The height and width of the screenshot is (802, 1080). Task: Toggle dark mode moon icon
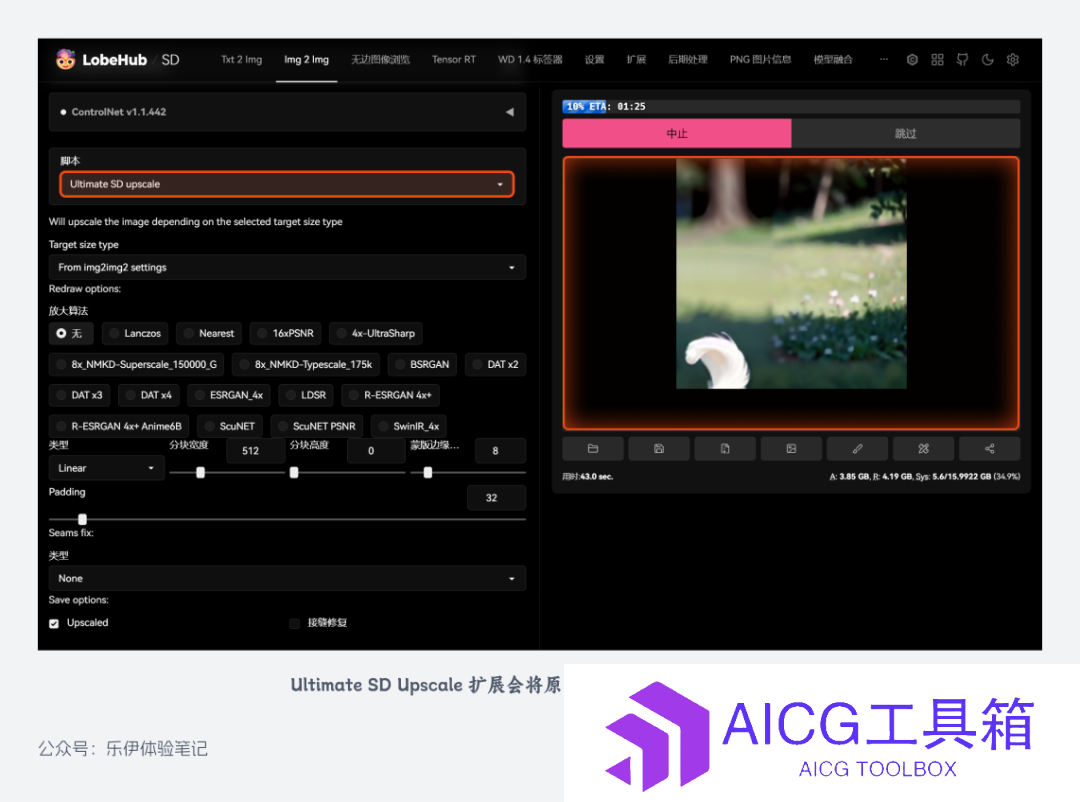pyautogui.click(x=988, y=59)
